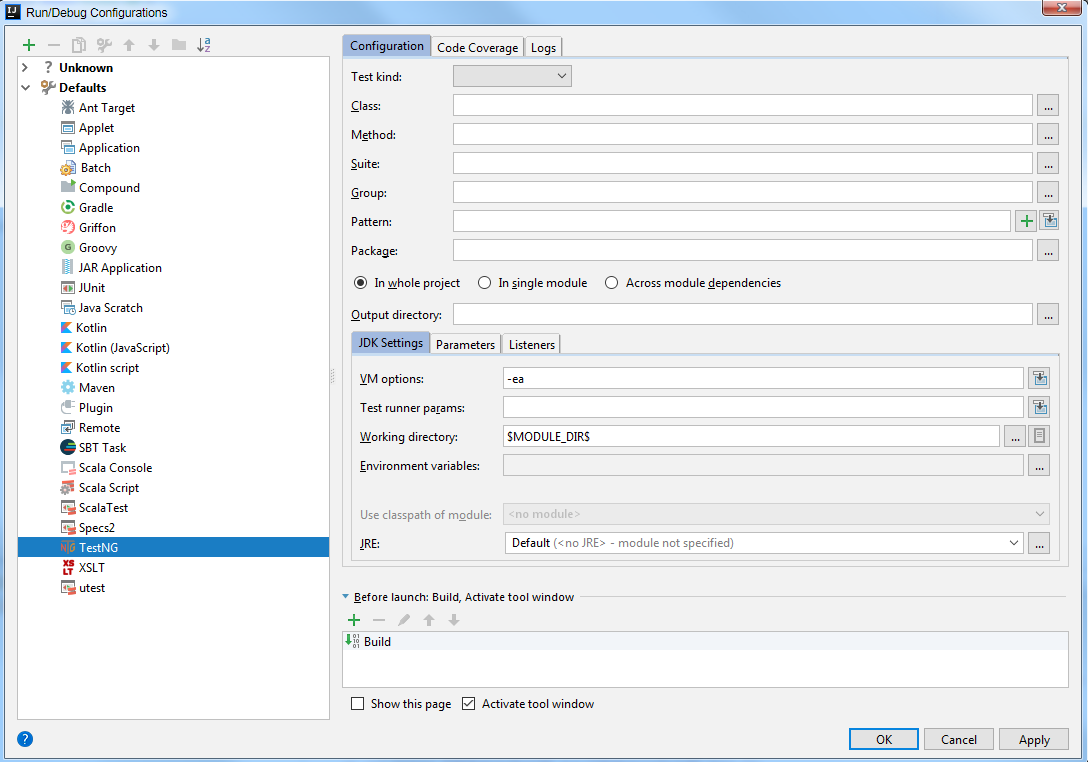Viewport: 1088px width, 762px height.
Task: Expand the VM options field icon
Action: [x=1039, y=378]
